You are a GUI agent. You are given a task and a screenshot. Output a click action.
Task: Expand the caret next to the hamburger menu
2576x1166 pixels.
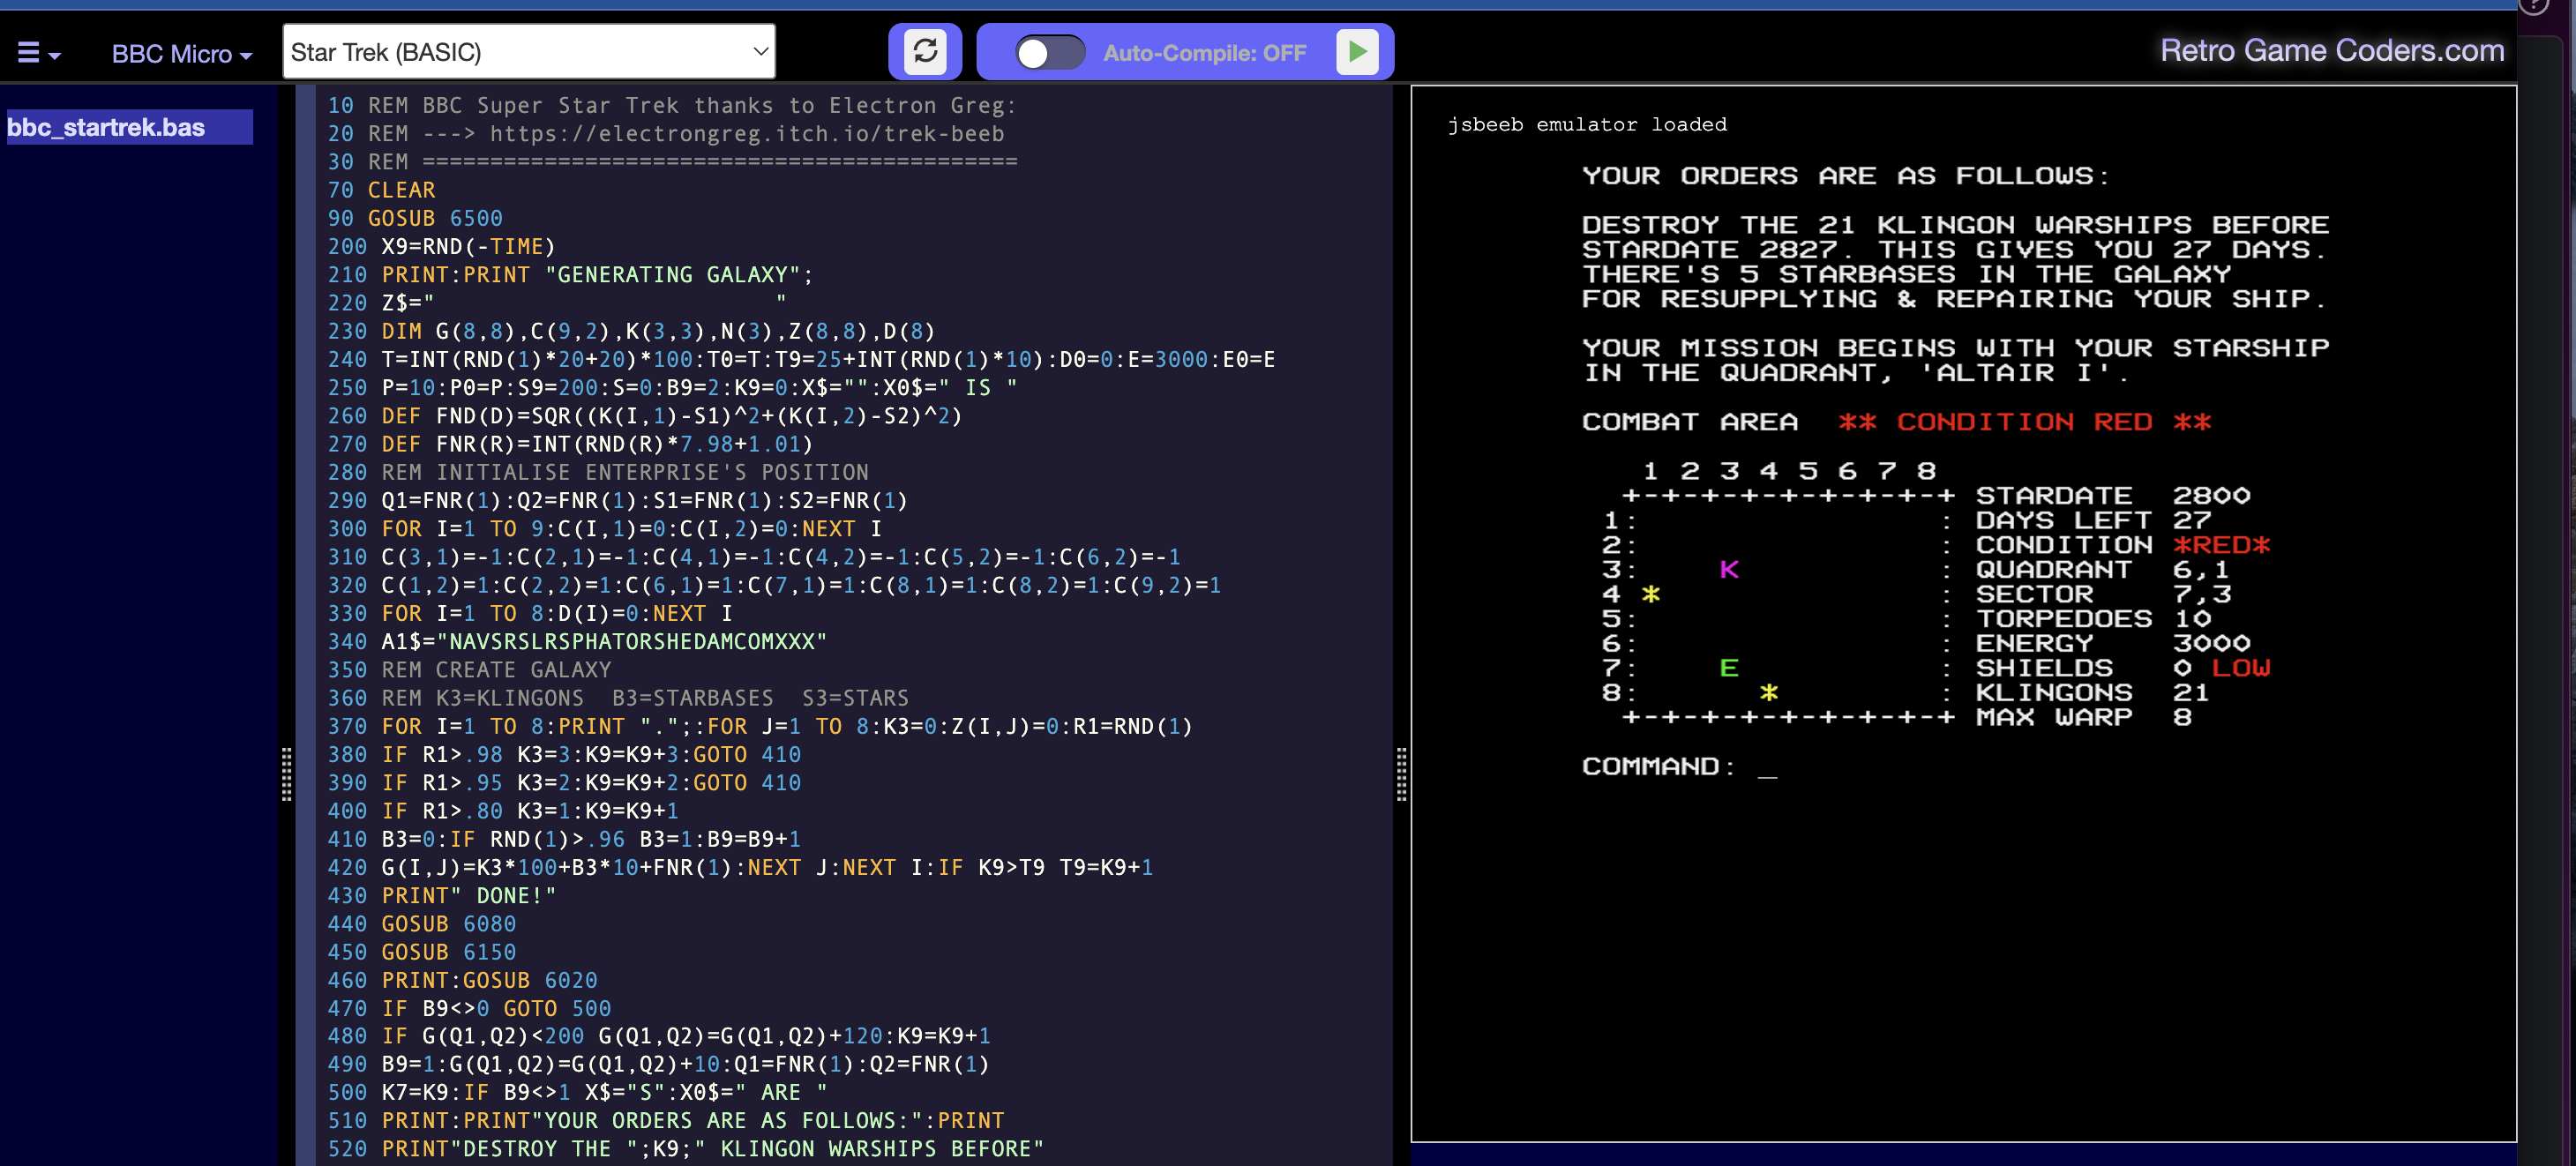click(x=53, y=57)
